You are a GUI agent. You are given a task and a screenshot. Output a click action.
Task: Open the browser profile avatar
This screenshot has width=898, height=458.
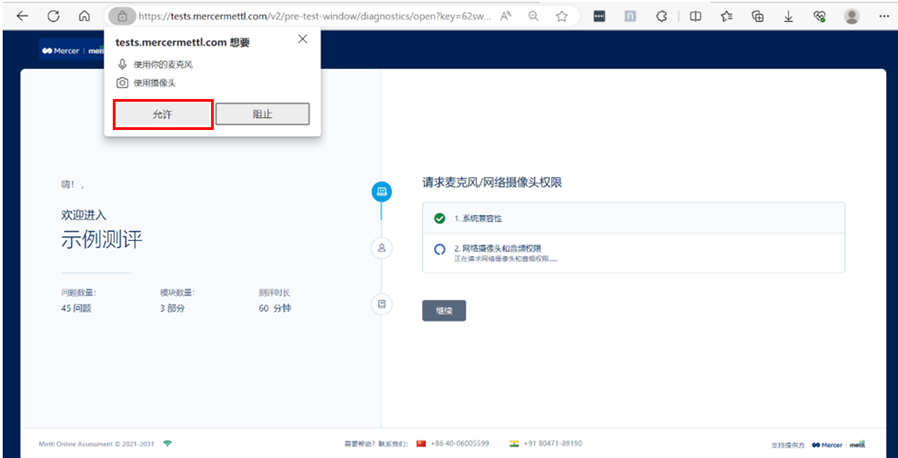coord(851,16)
